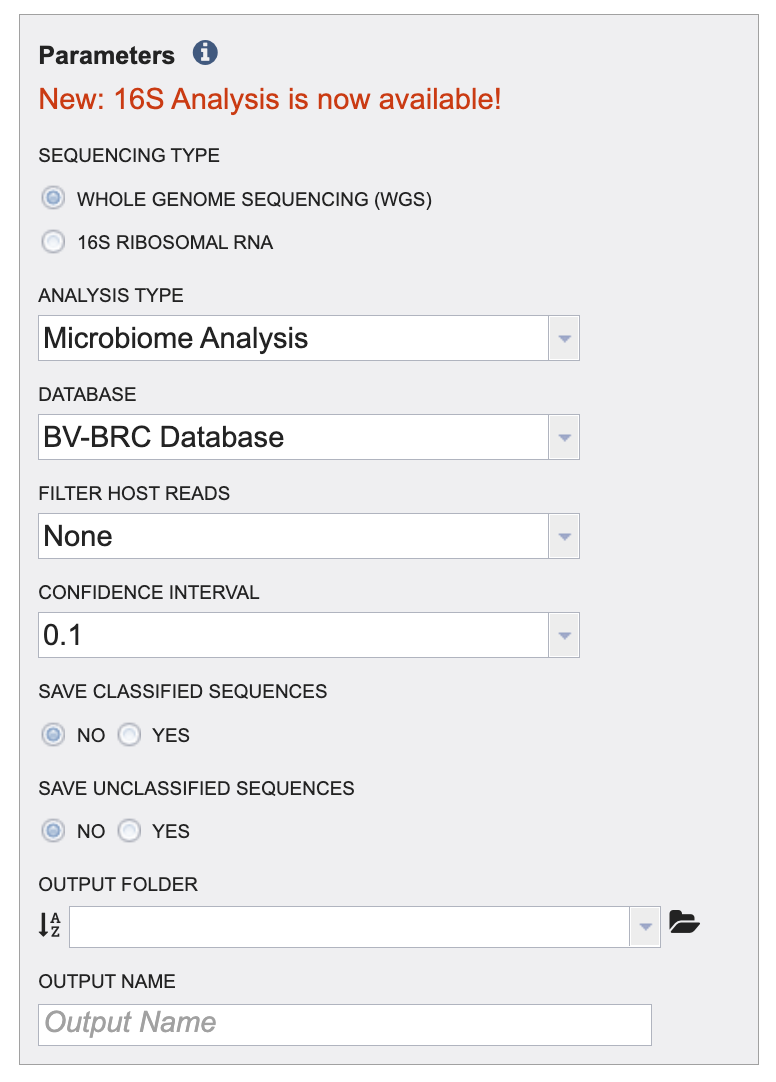This screenshot has height=1082, width=776.
Task: Click the CONFIDENCE INTERVAL label
Action: pyautogui.click(x=149, y=592)
